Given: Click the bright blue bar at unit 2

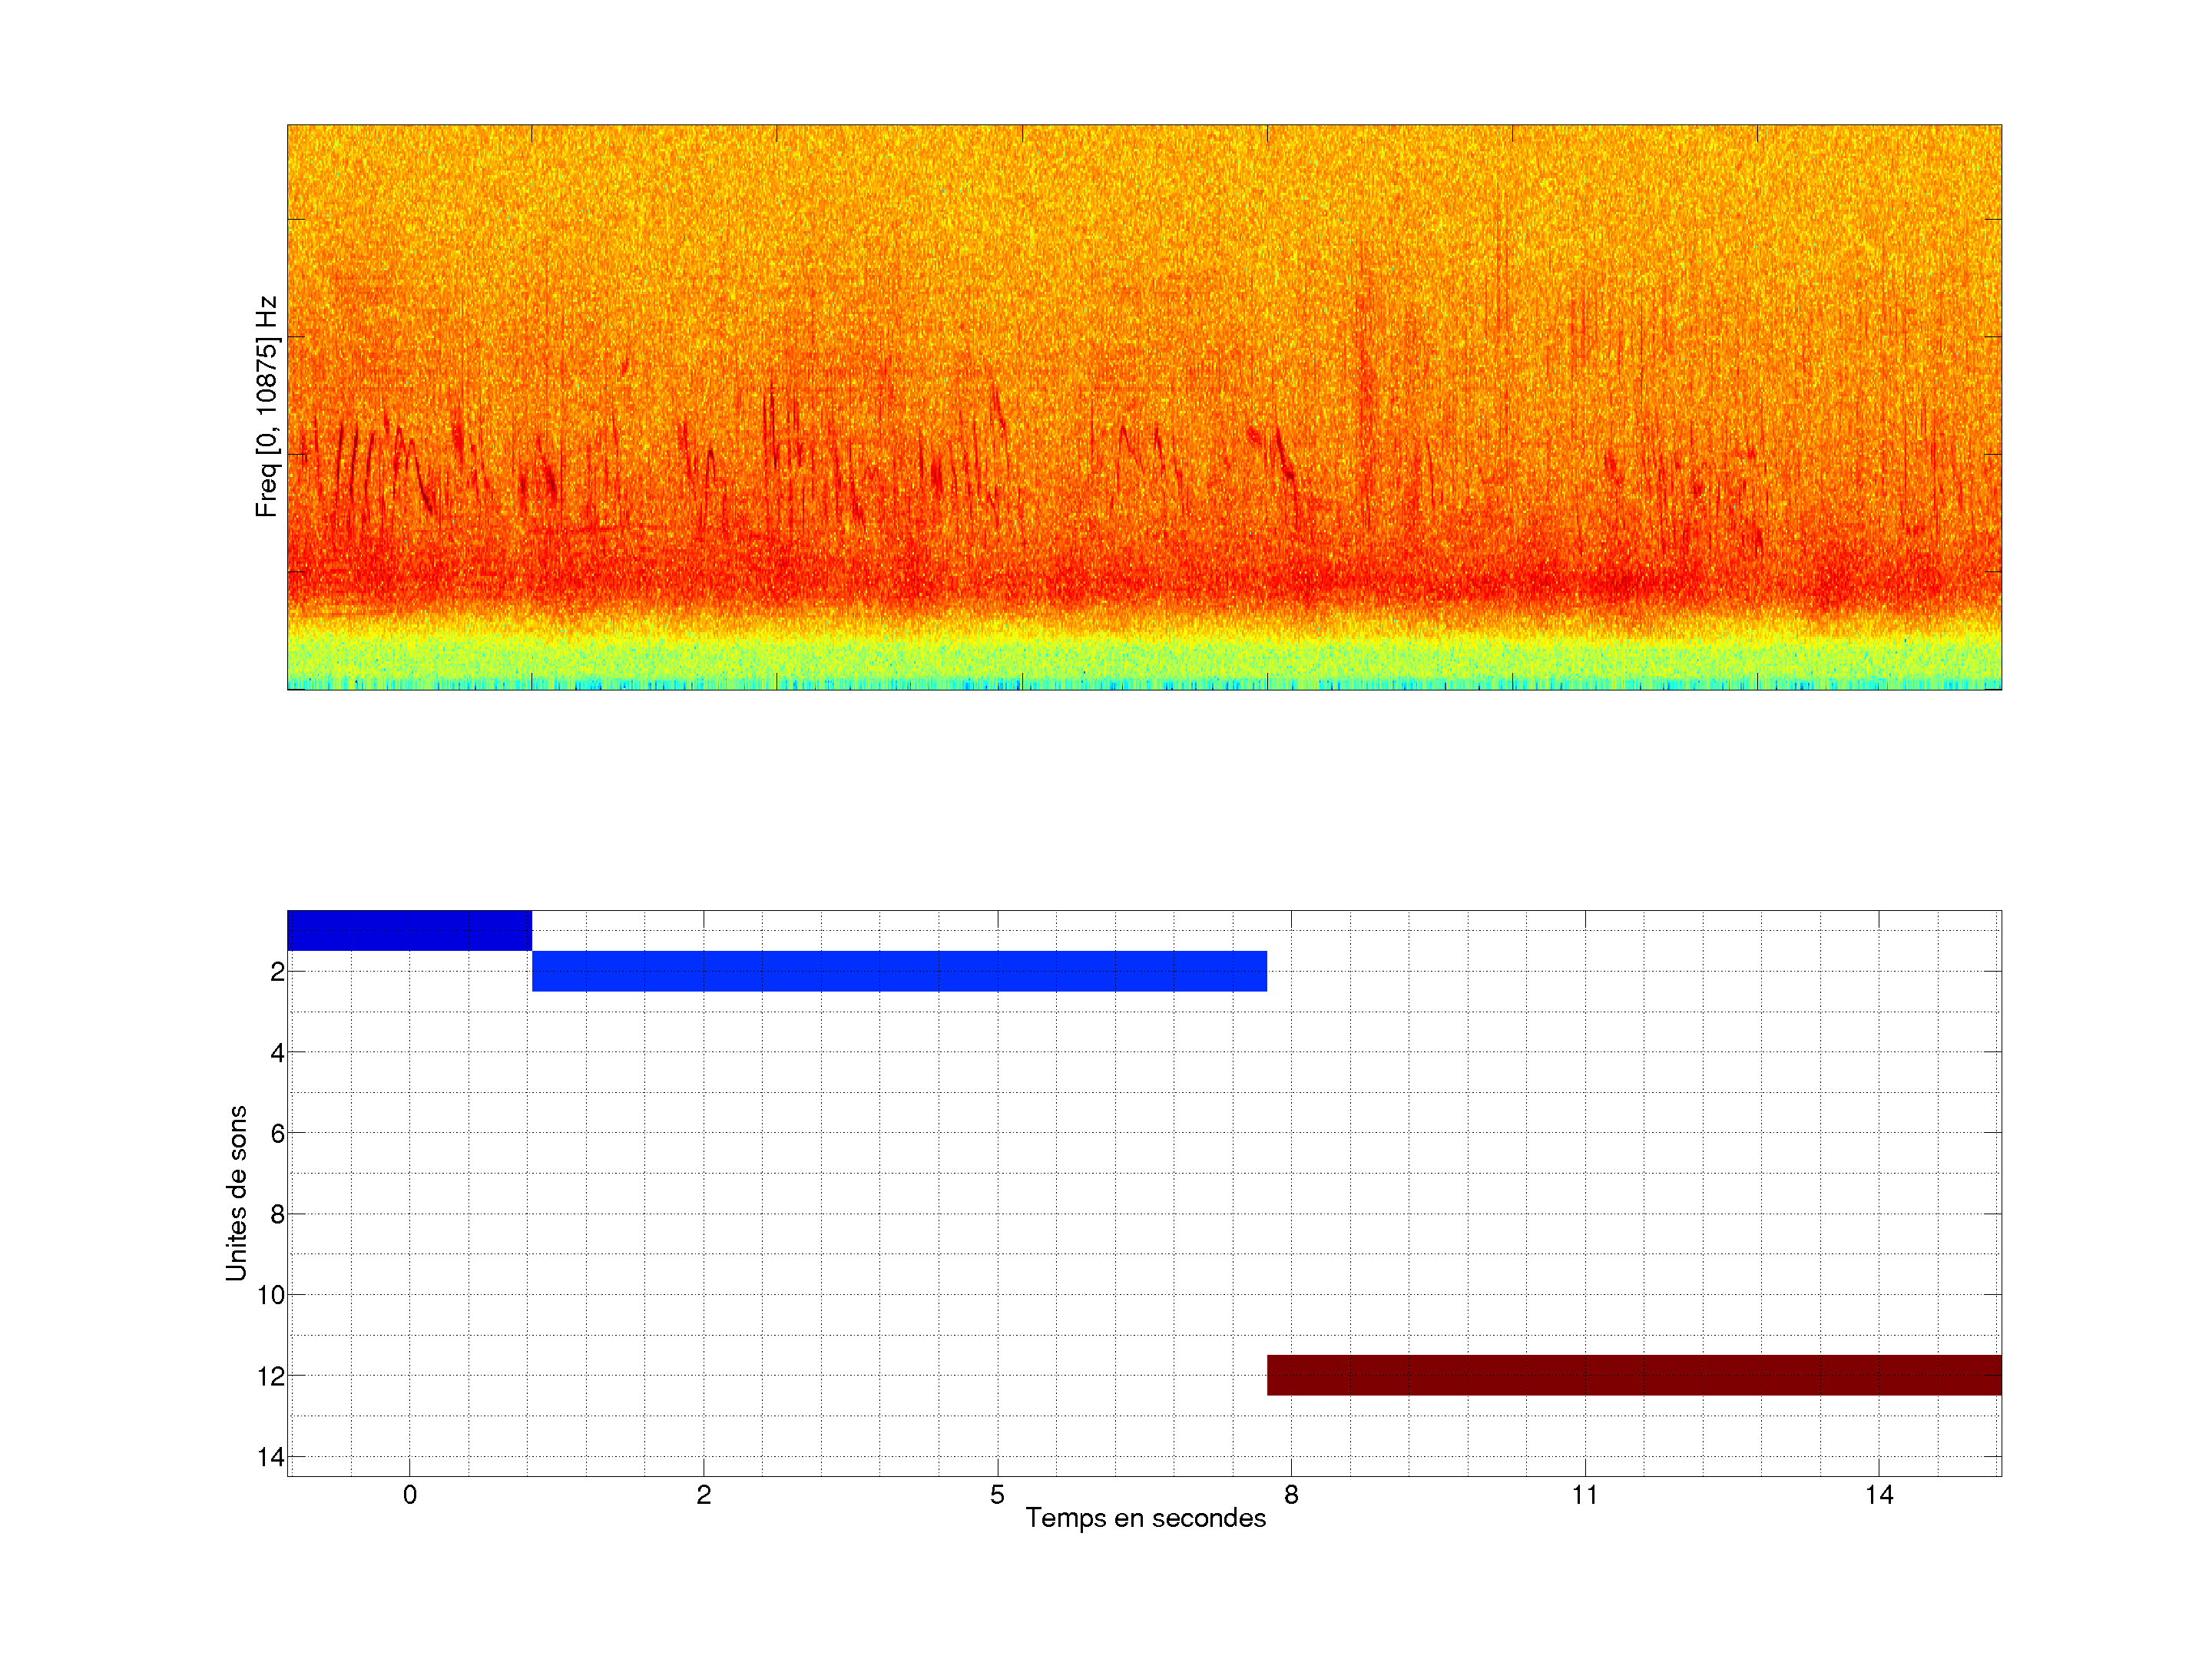Looking at the screenshot, I should [899, 971].
